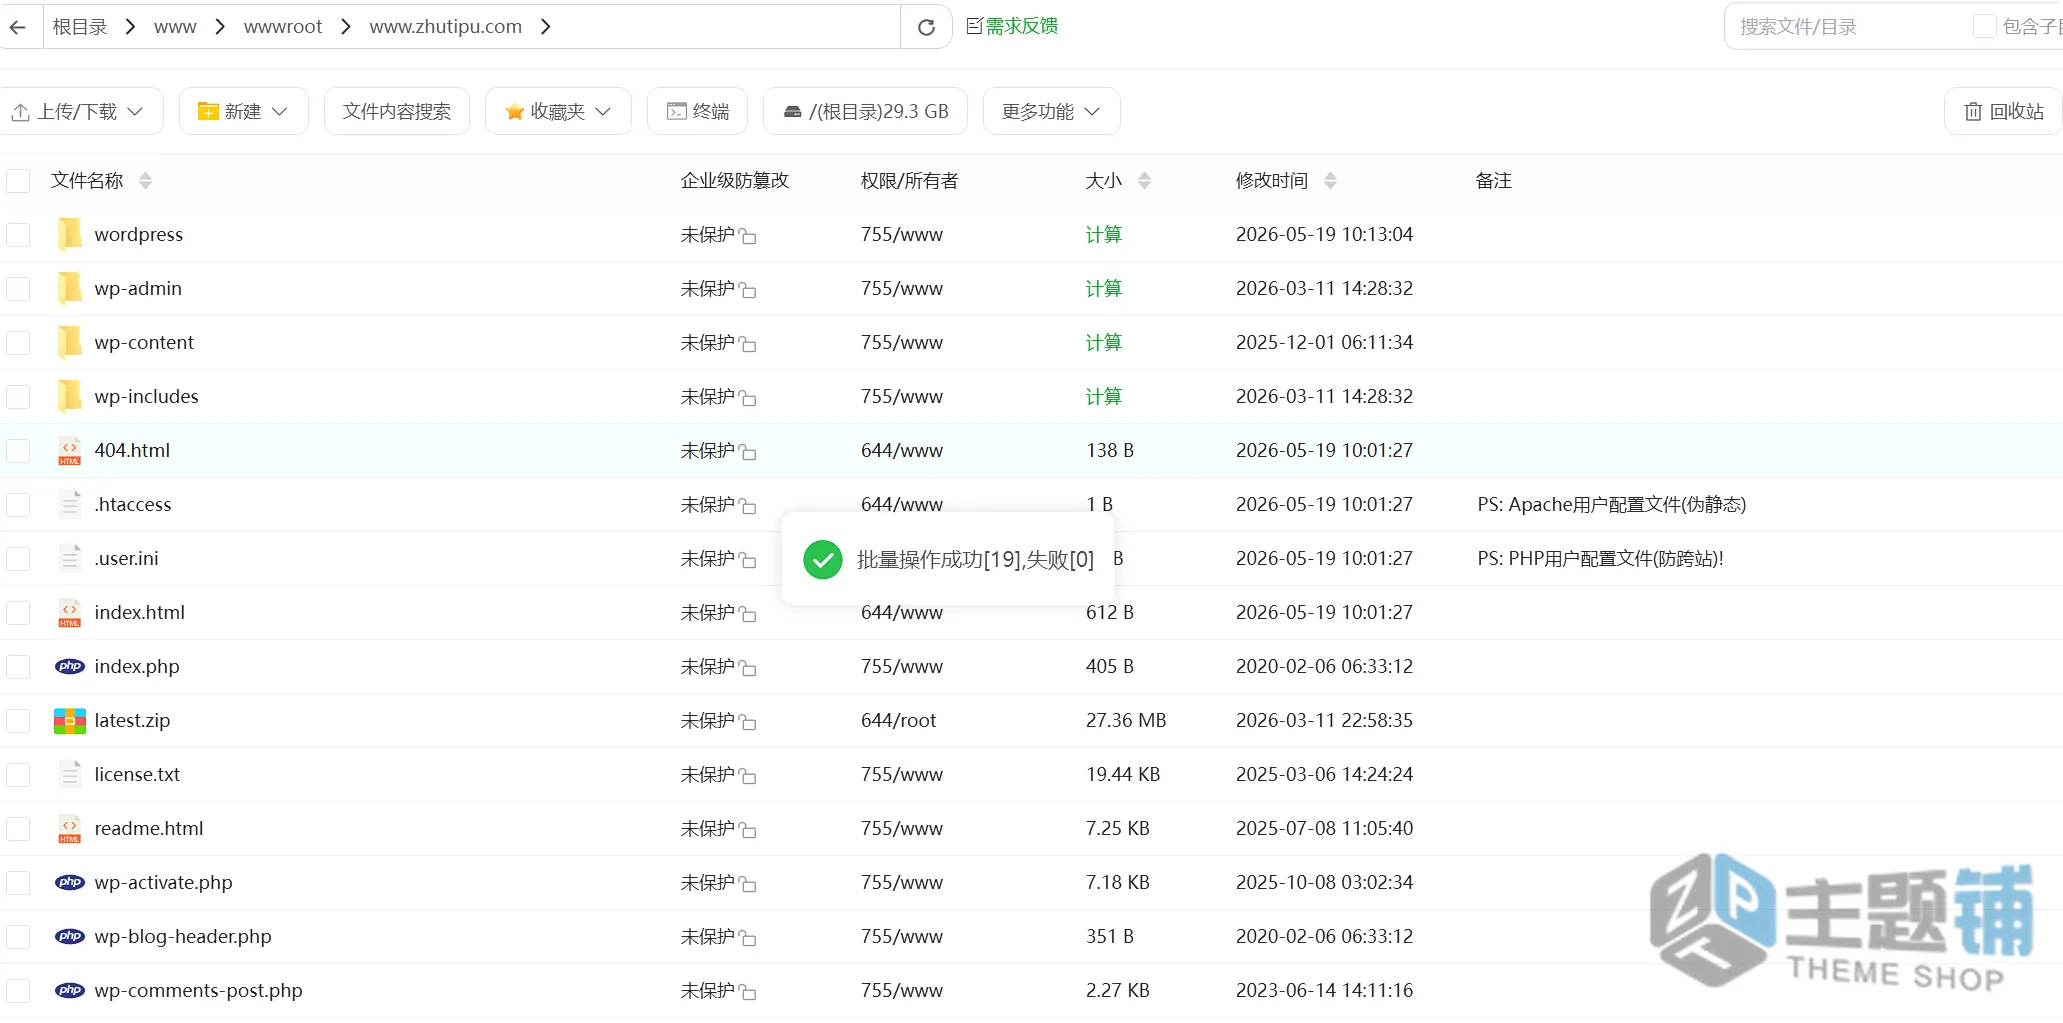Screen dimensions: 2063x1023
Task: Click the license.txt file name
Action: 137,774
